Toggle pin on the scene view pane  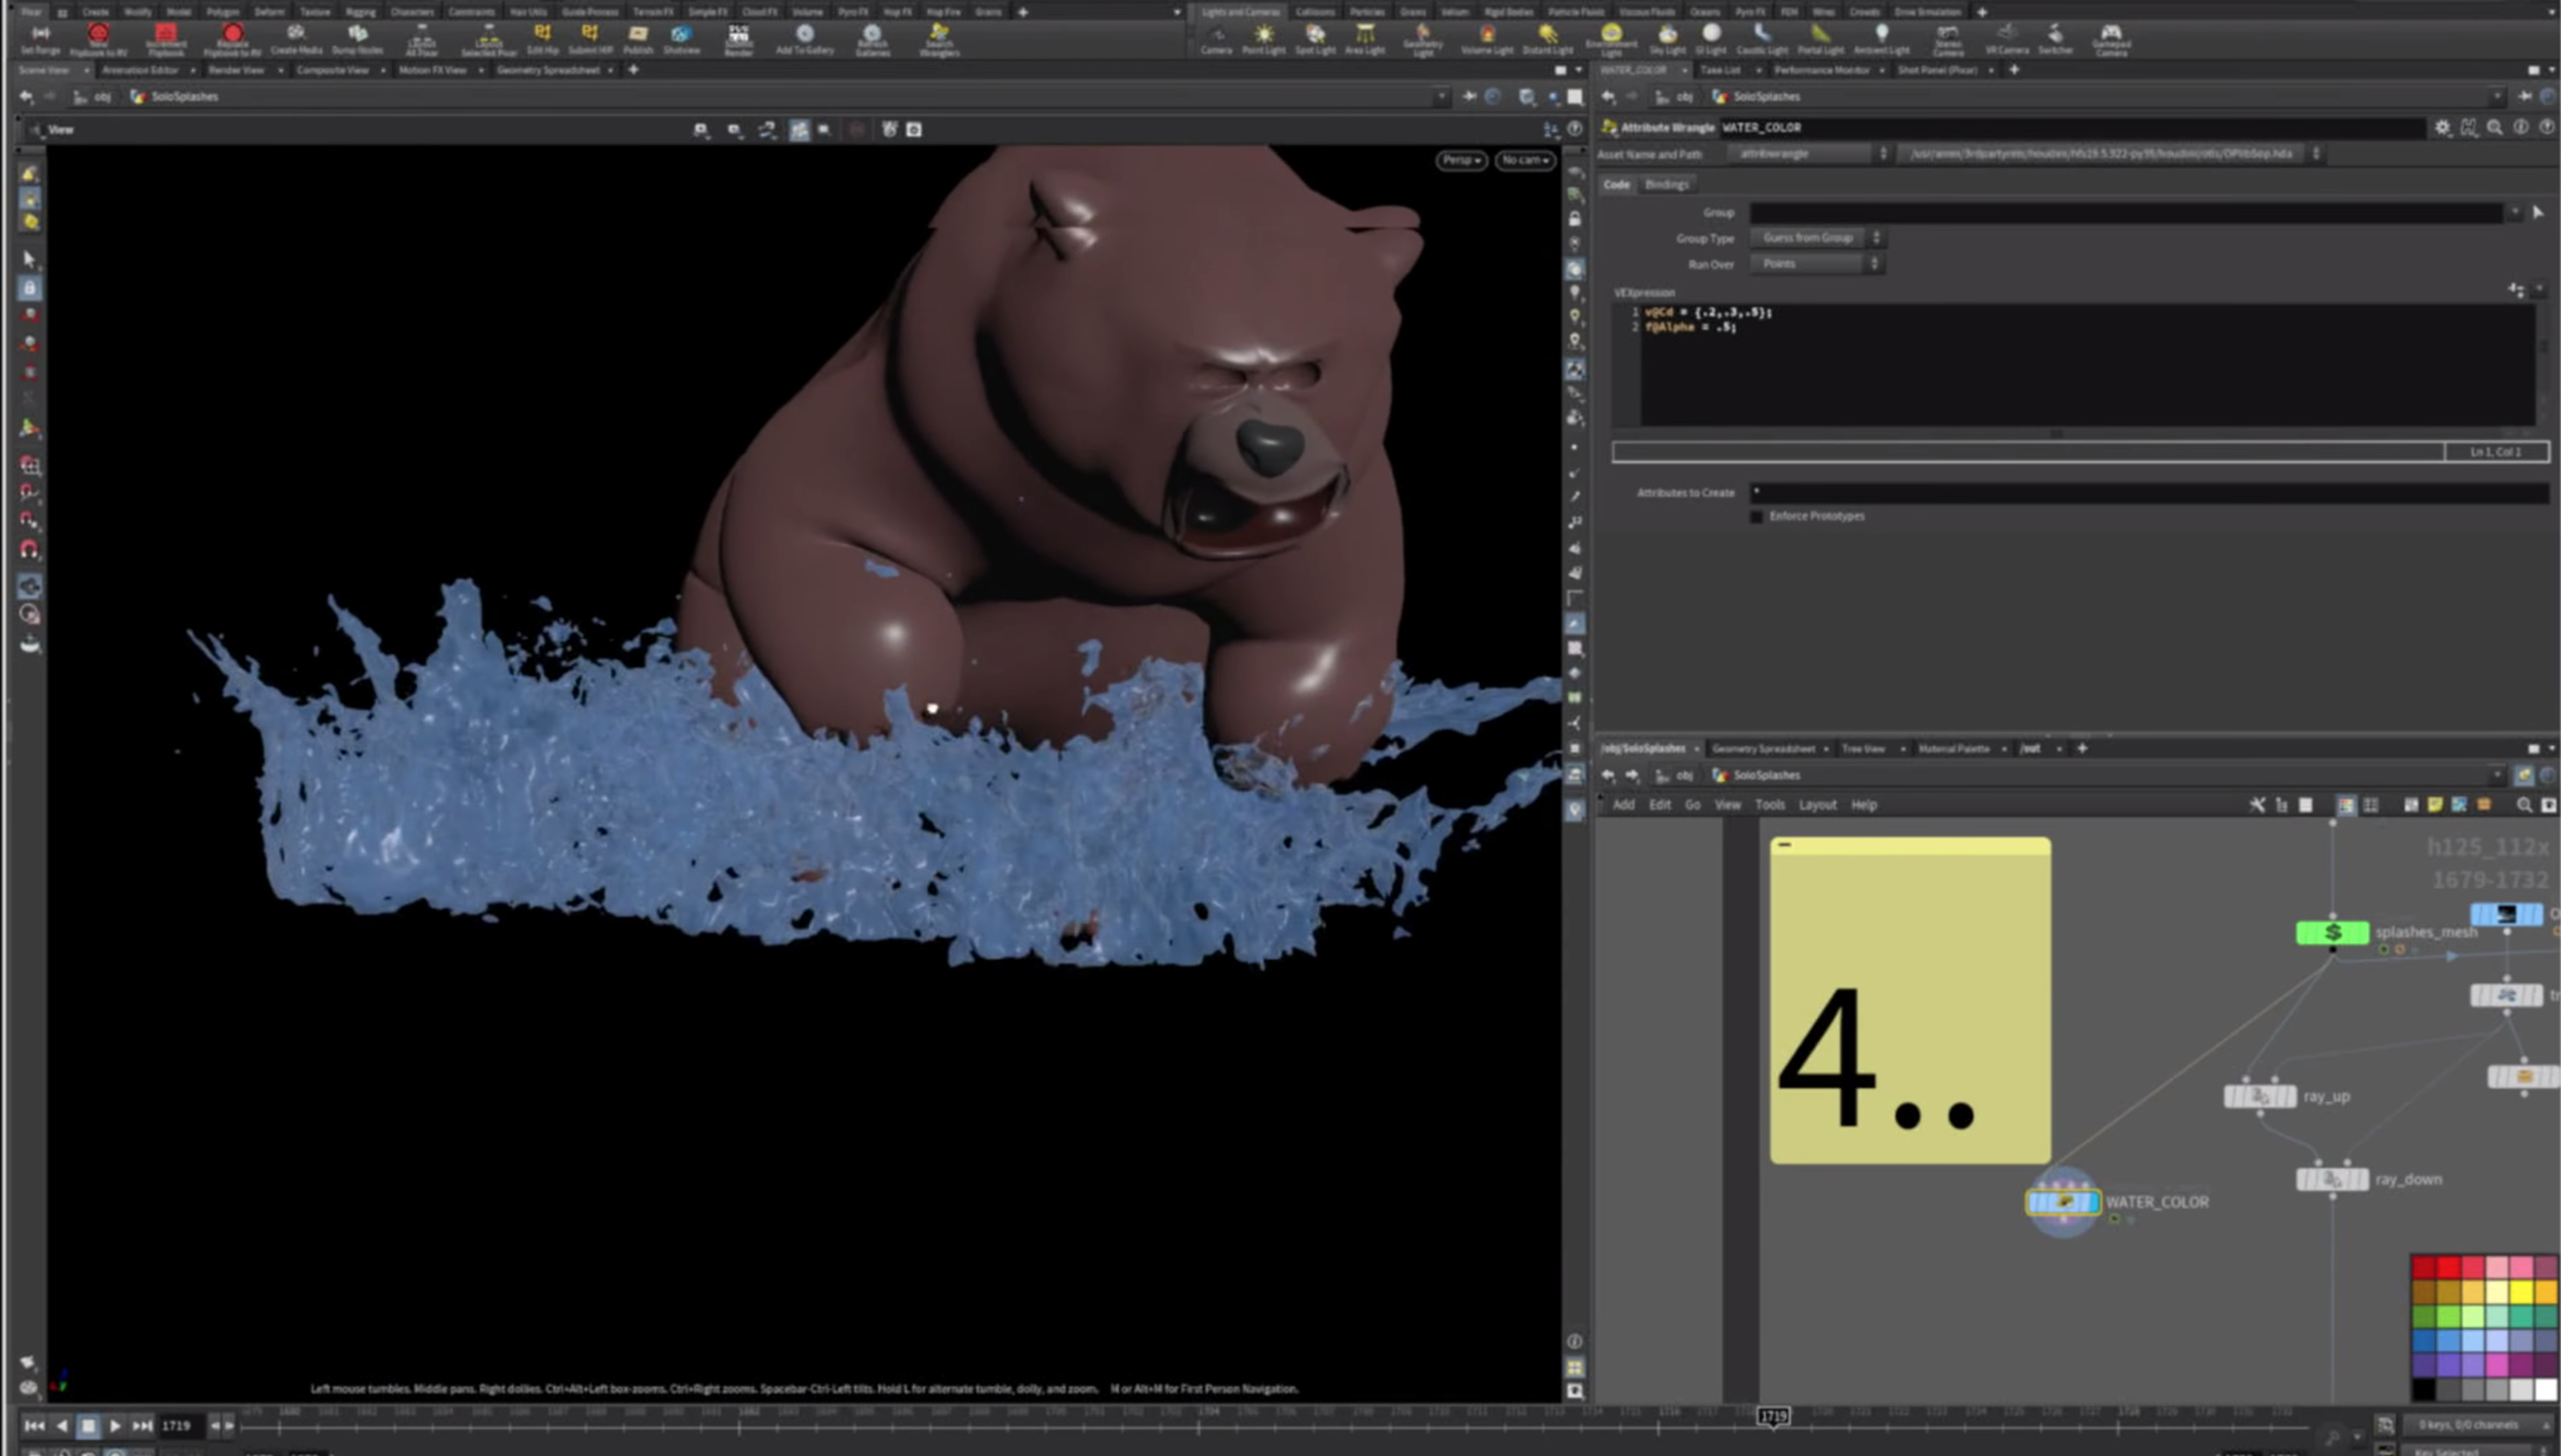[1469, 96]
